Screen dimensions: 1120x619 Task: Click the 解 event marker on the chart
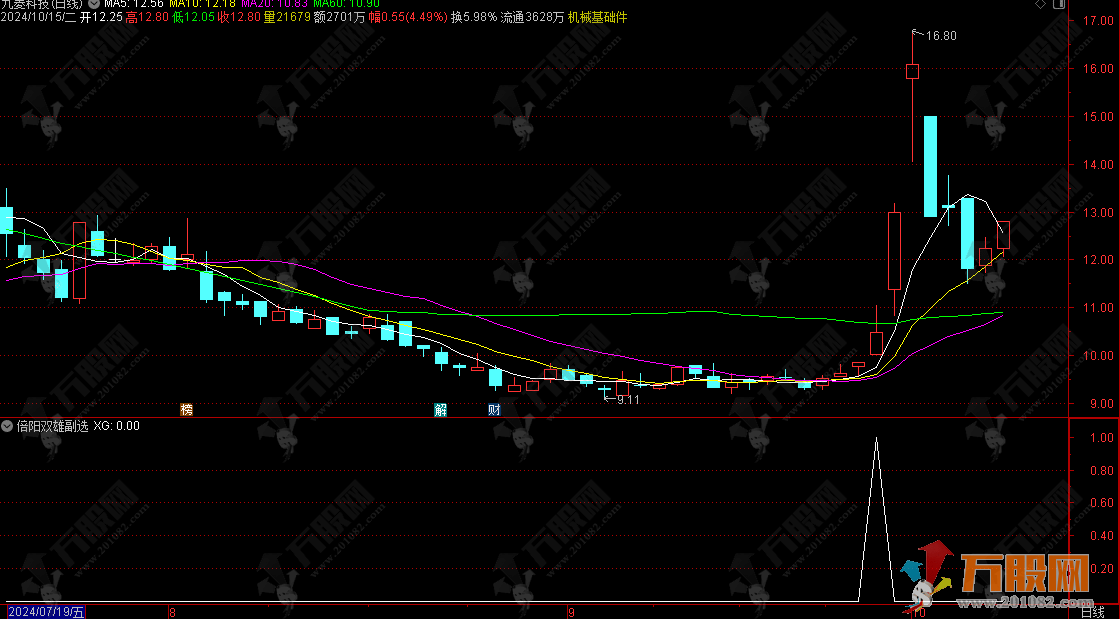pyautogui.click(x=441, y=410)
